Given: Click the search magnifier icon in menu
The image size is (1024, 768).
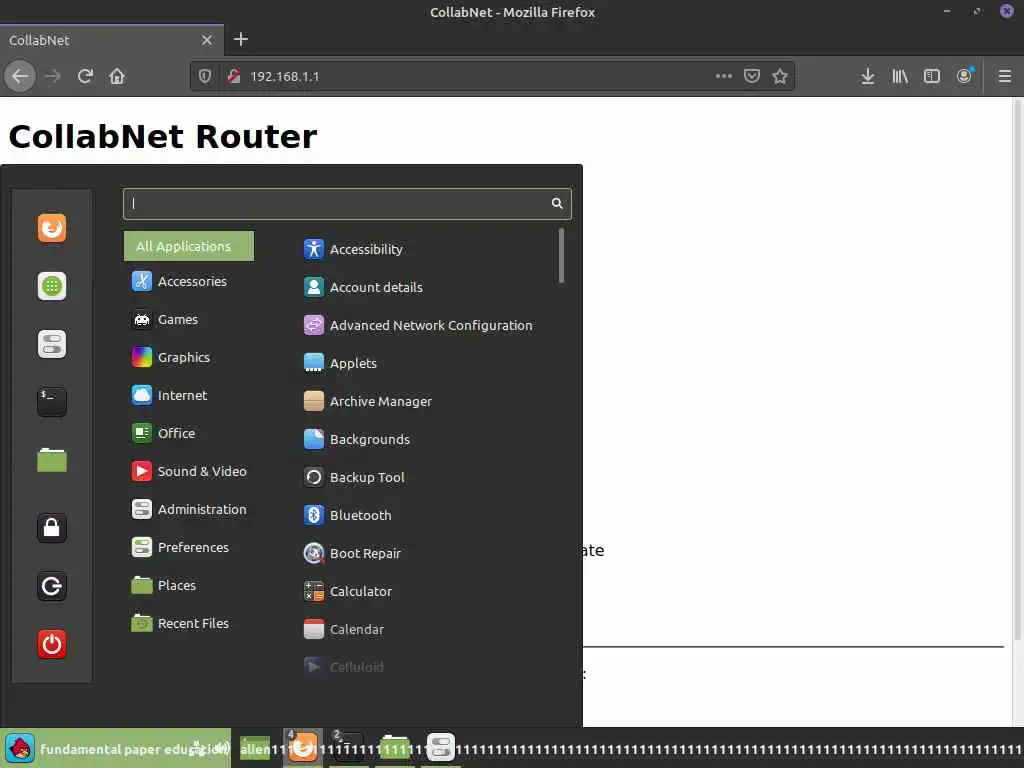Looking at the screenshot, I should (x=557, y=203).
